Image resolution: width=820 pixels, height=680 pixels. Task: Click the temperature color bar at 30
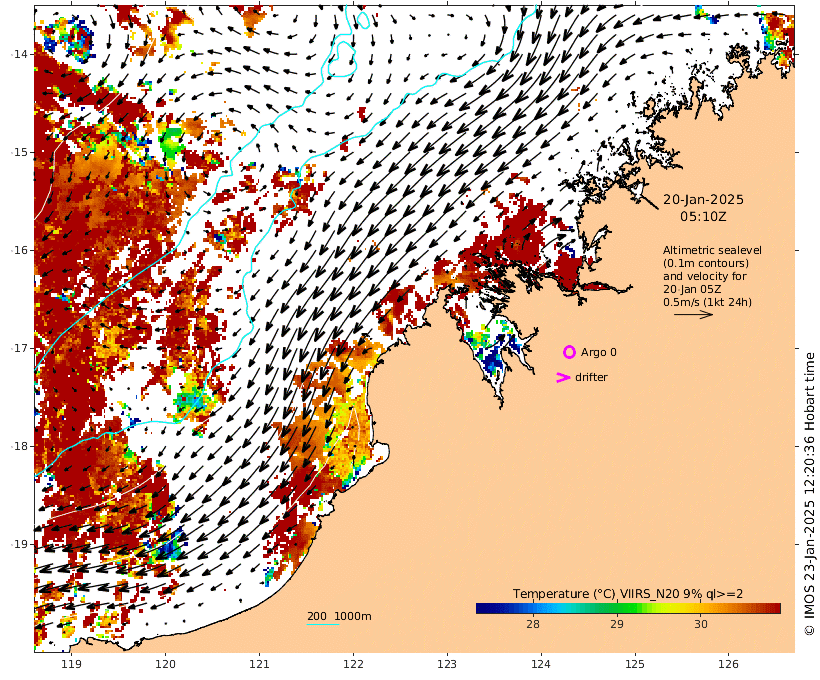point(701,608)
